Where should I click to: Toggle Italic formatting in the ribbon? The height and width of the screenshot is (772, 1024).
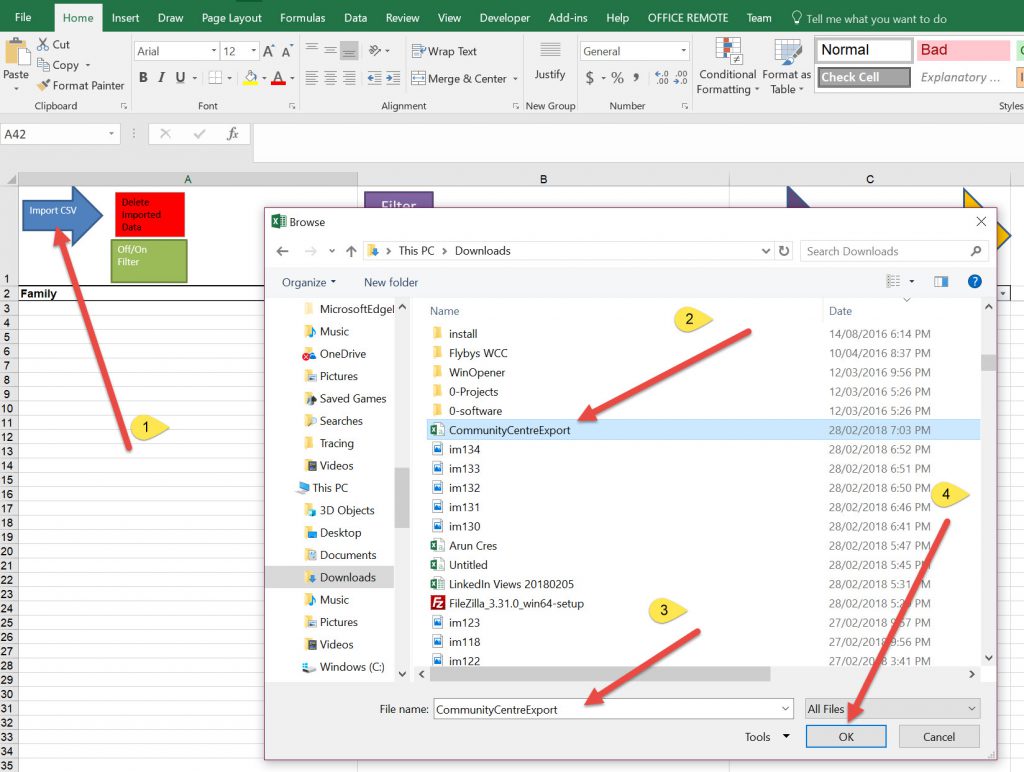(x=162, y=78)
